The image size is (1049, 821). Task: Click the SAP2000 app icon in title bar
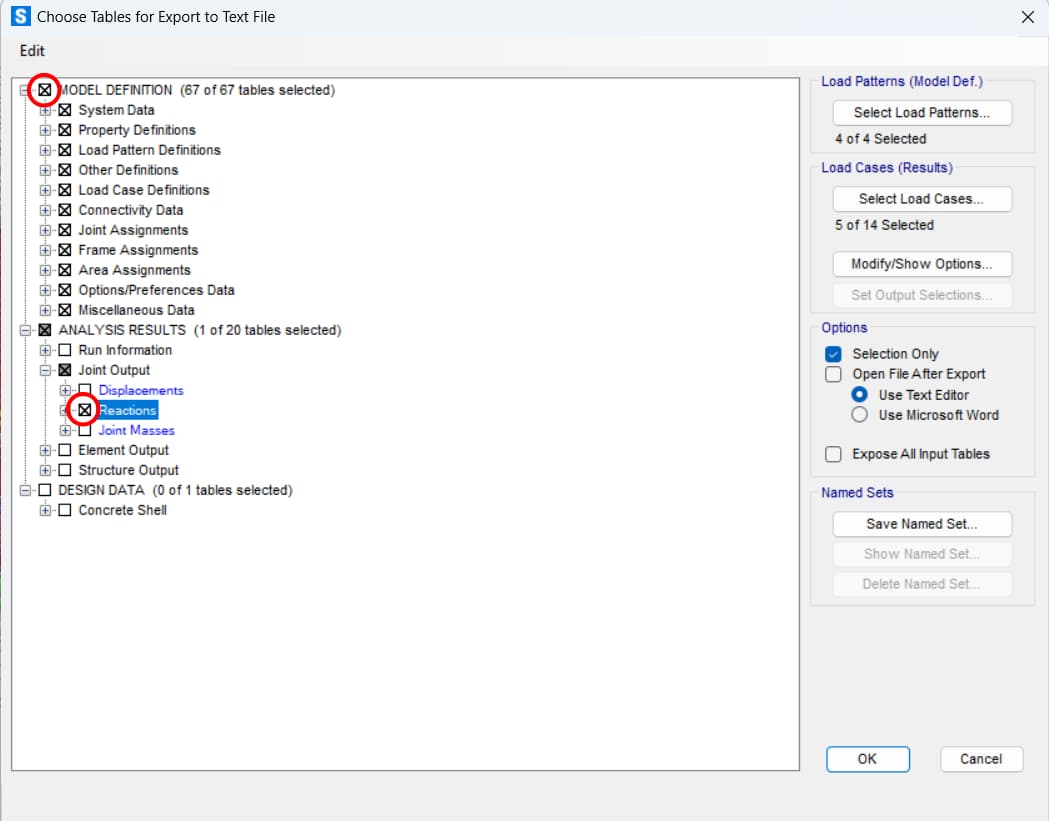[19, 17]
